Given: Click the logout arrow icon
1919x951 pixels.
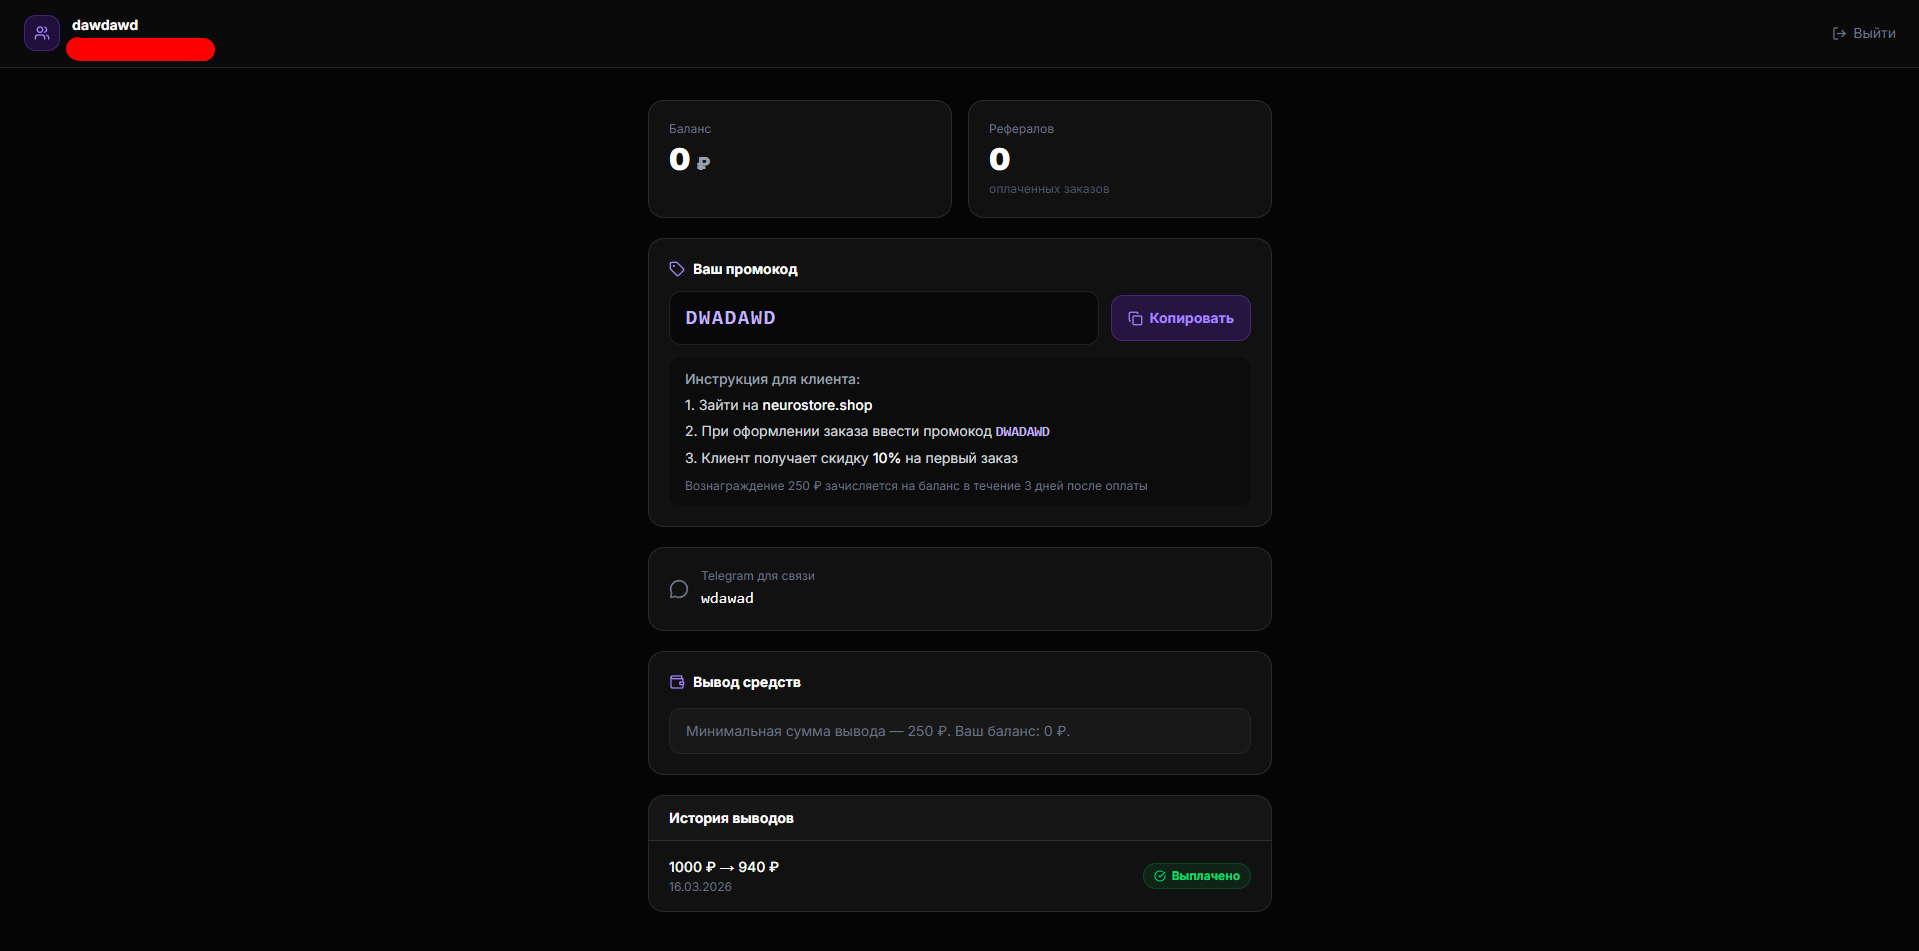Looking at the screenshot, I should coord(1839,33).
